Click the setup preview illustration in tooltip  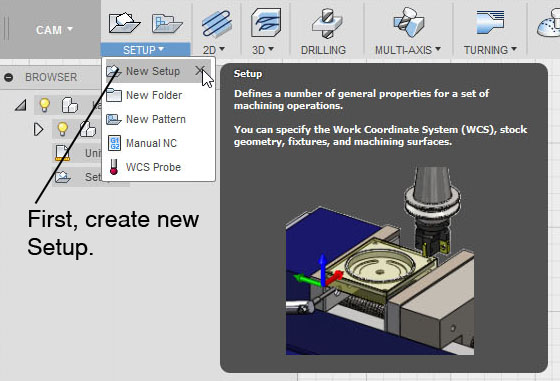click(x=380, y=261)
